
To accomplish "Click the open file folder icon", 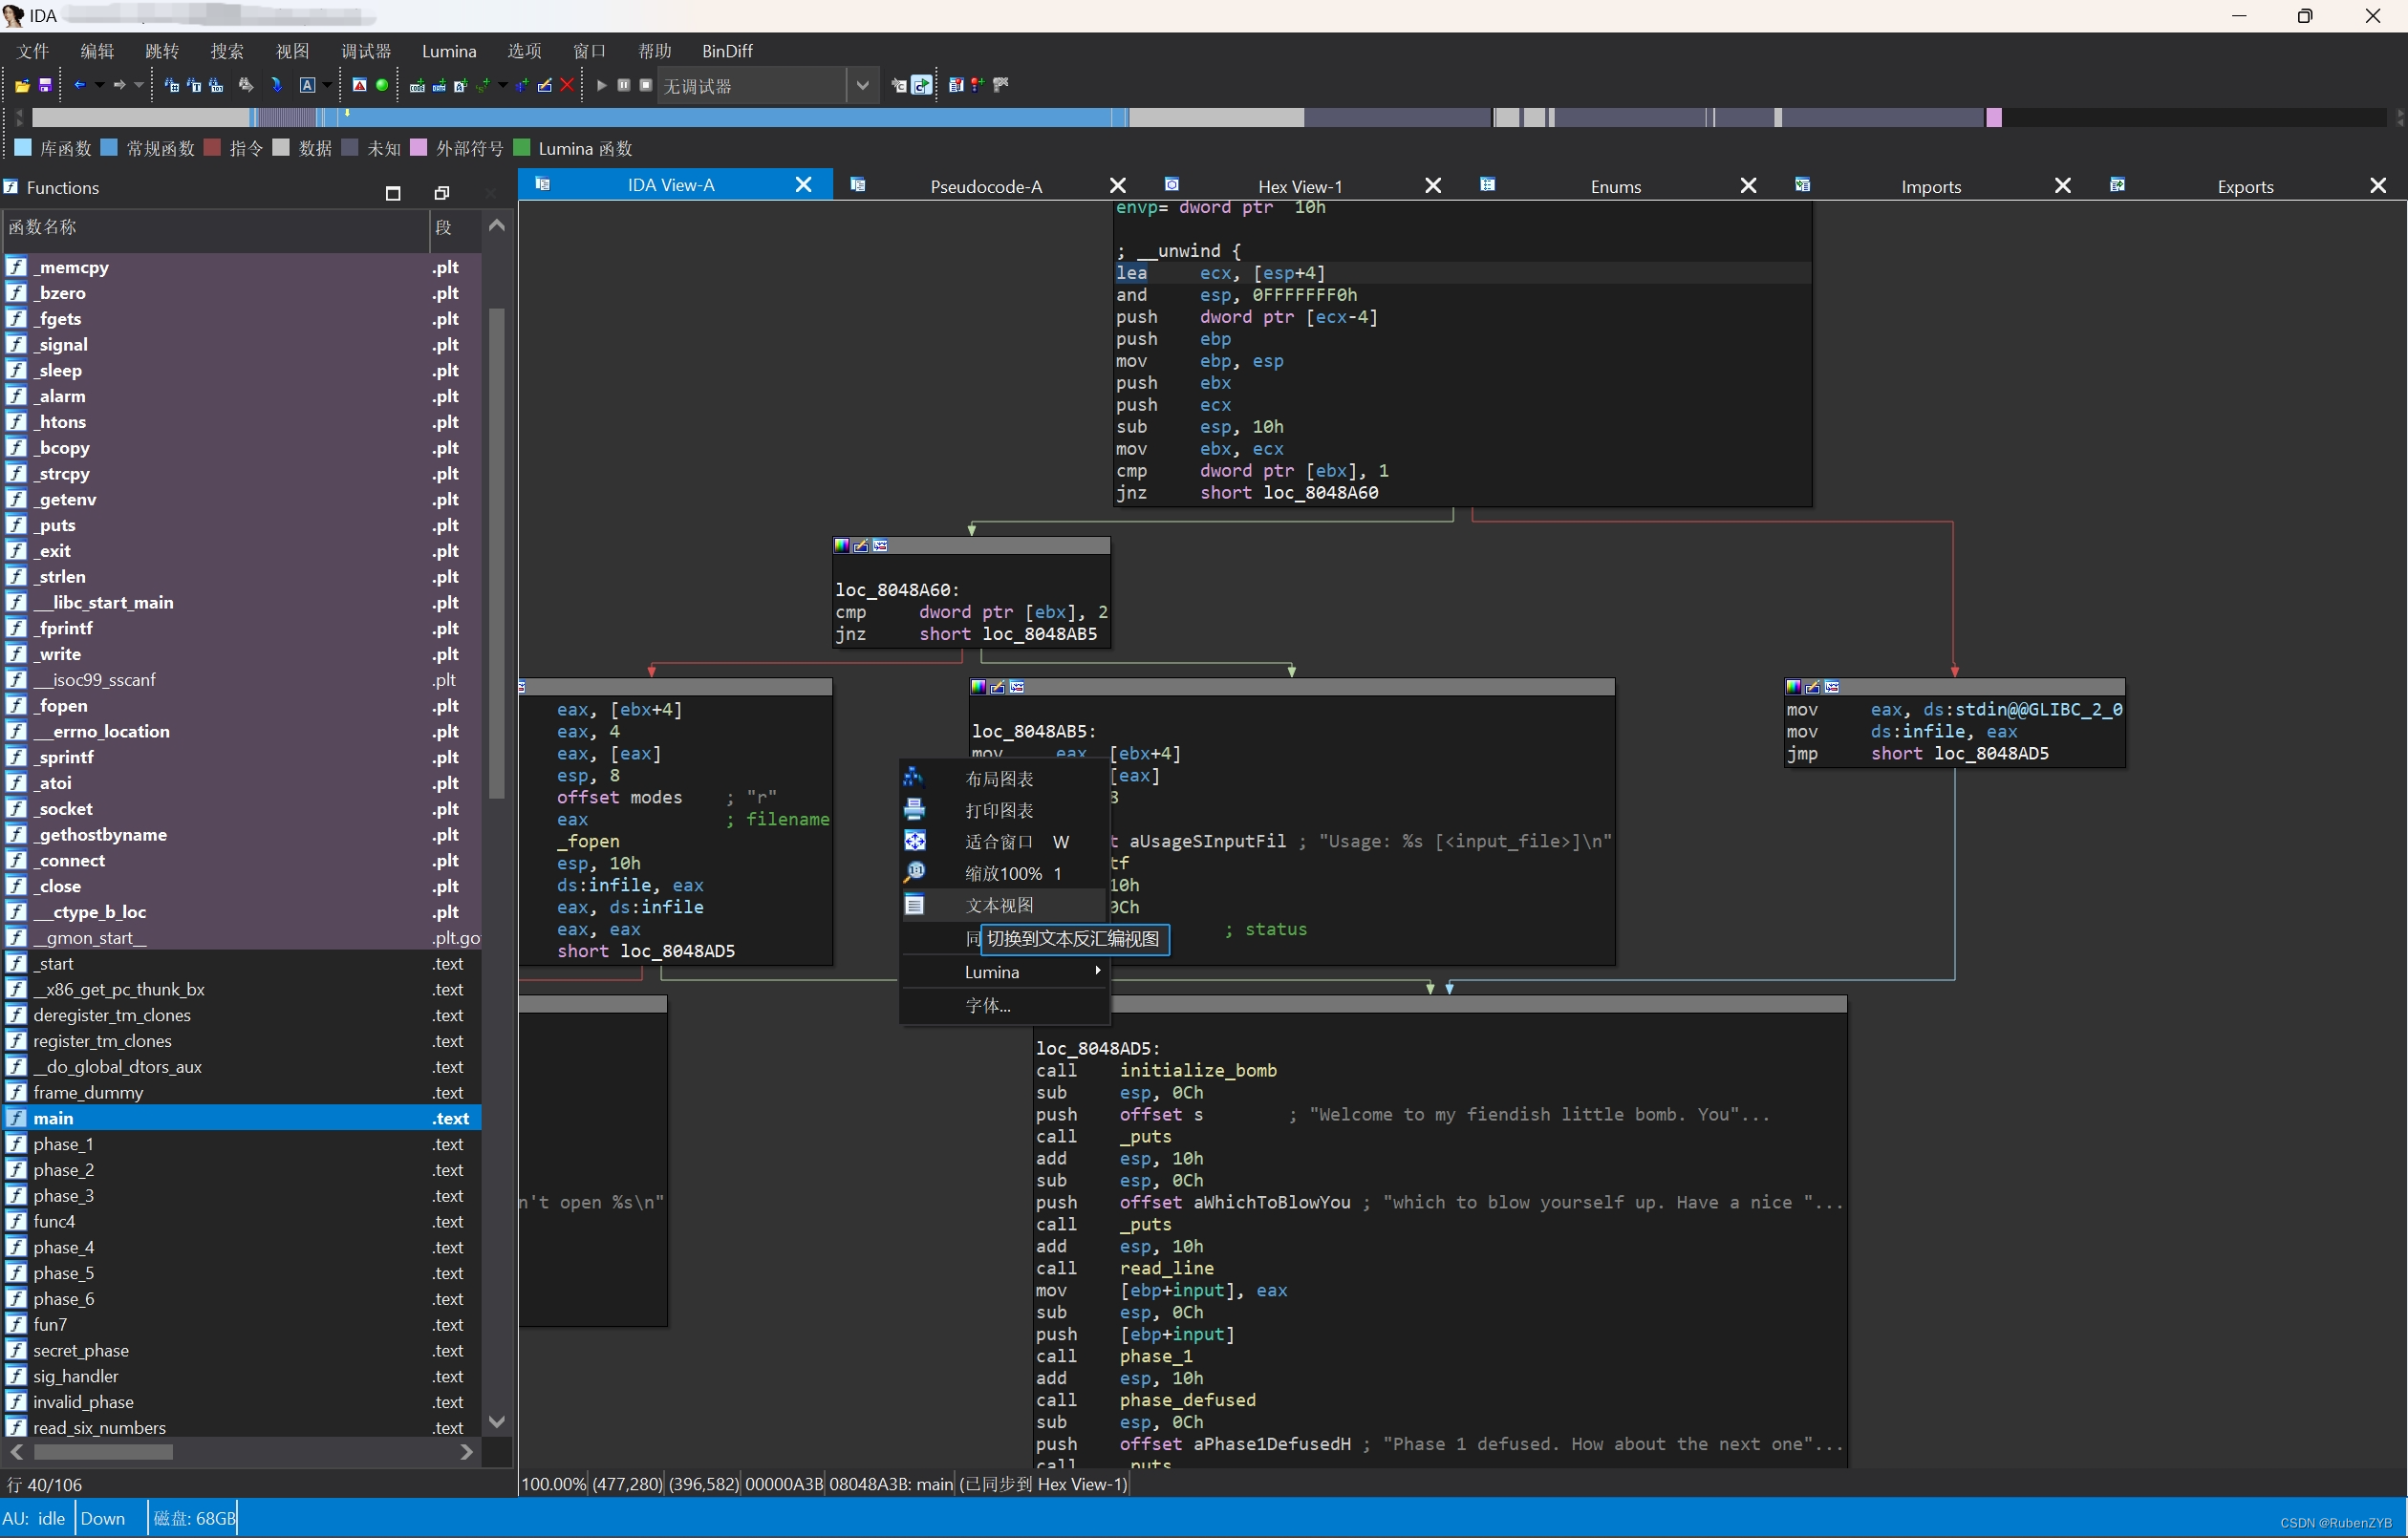I will pos(22,86).
